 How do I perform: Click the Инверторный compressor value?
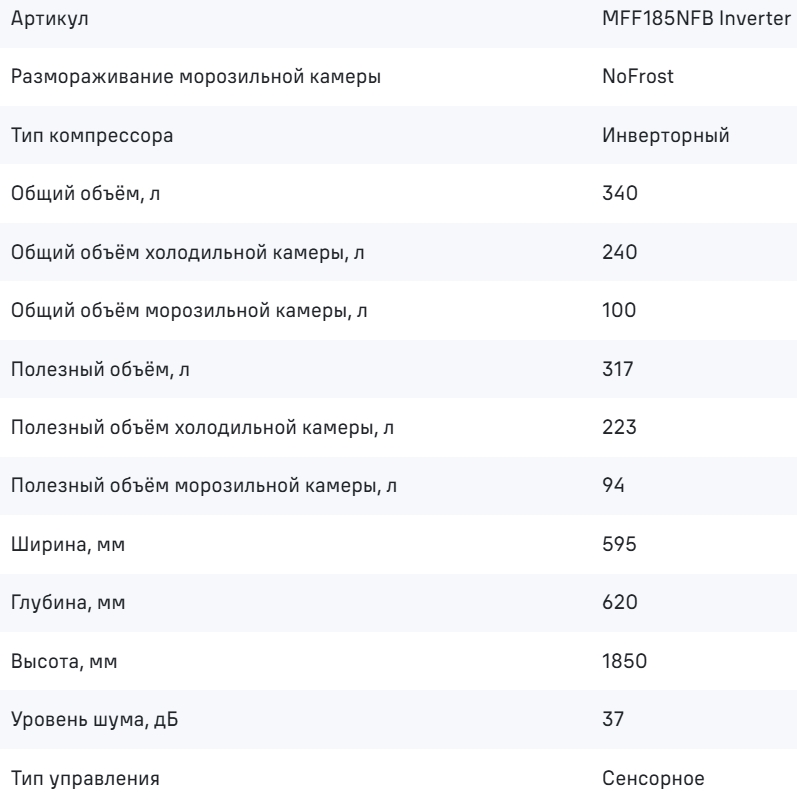(x=665, y=135)
